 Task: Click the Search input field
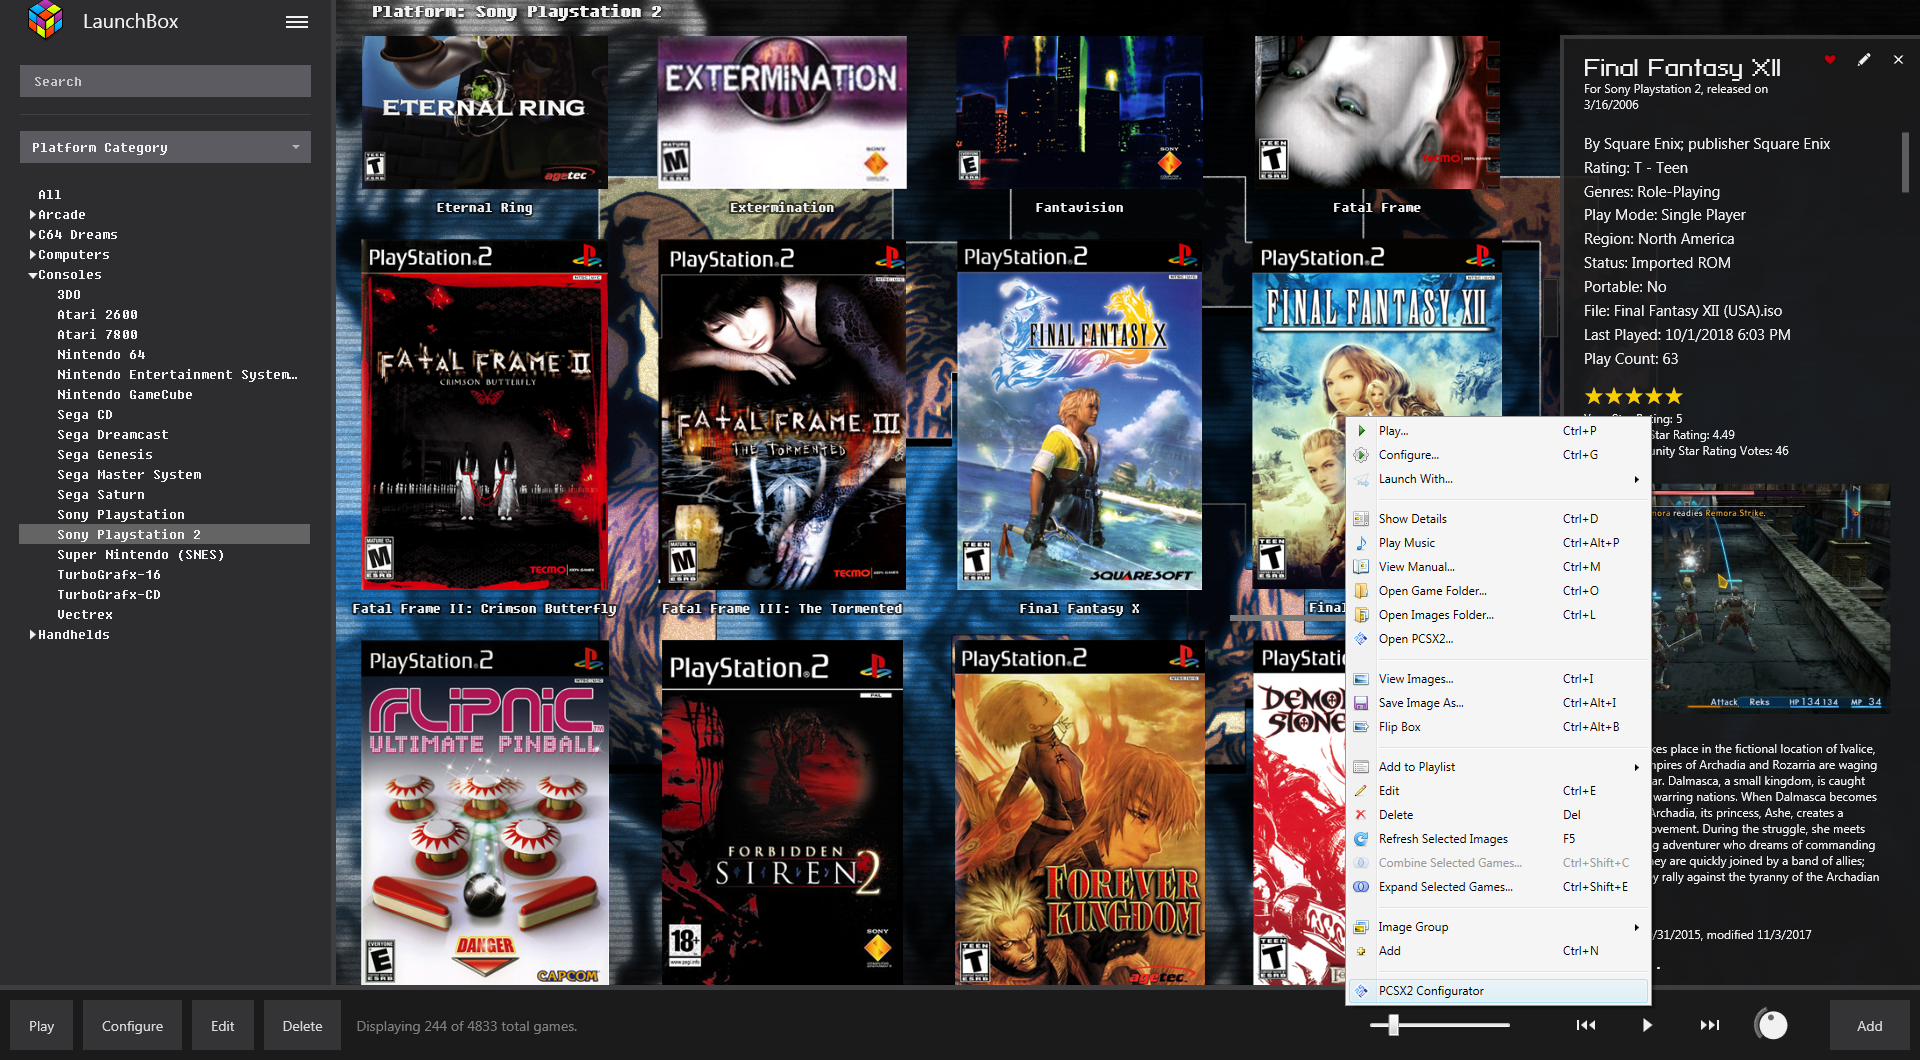(x=165, y=81)
